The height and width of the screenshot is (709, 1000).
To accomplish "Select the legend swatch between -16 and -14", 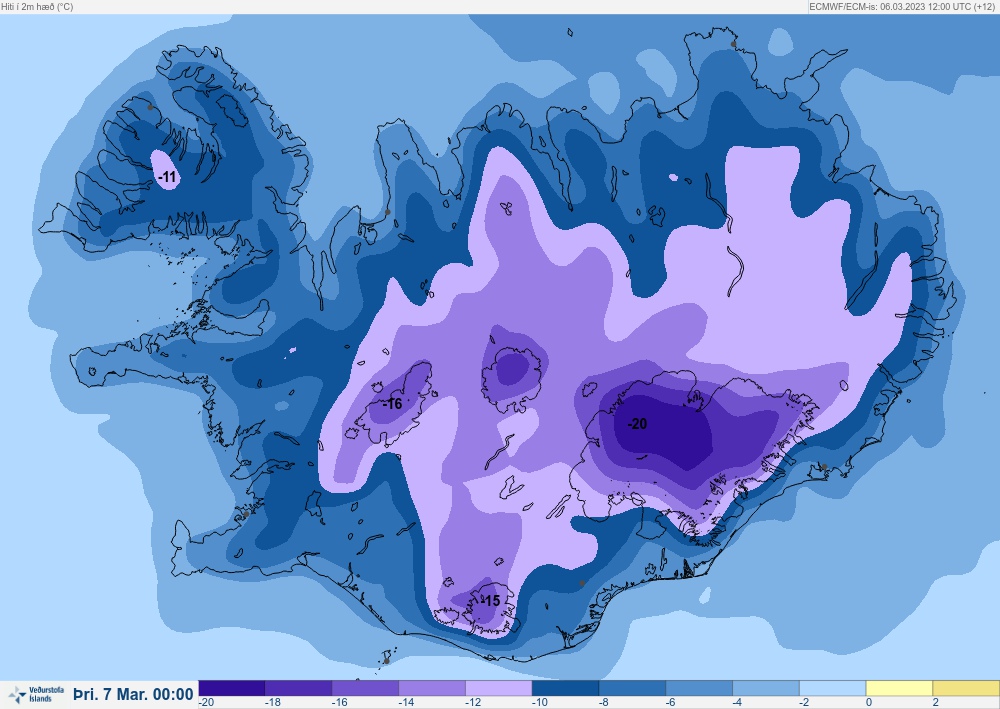I will coord(365,688).
